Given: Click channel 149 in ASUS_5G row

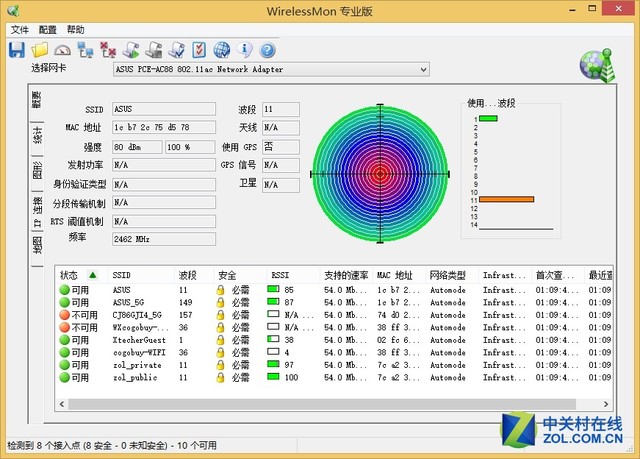Looking at the screenshot, I should click(x=185, y=302).
